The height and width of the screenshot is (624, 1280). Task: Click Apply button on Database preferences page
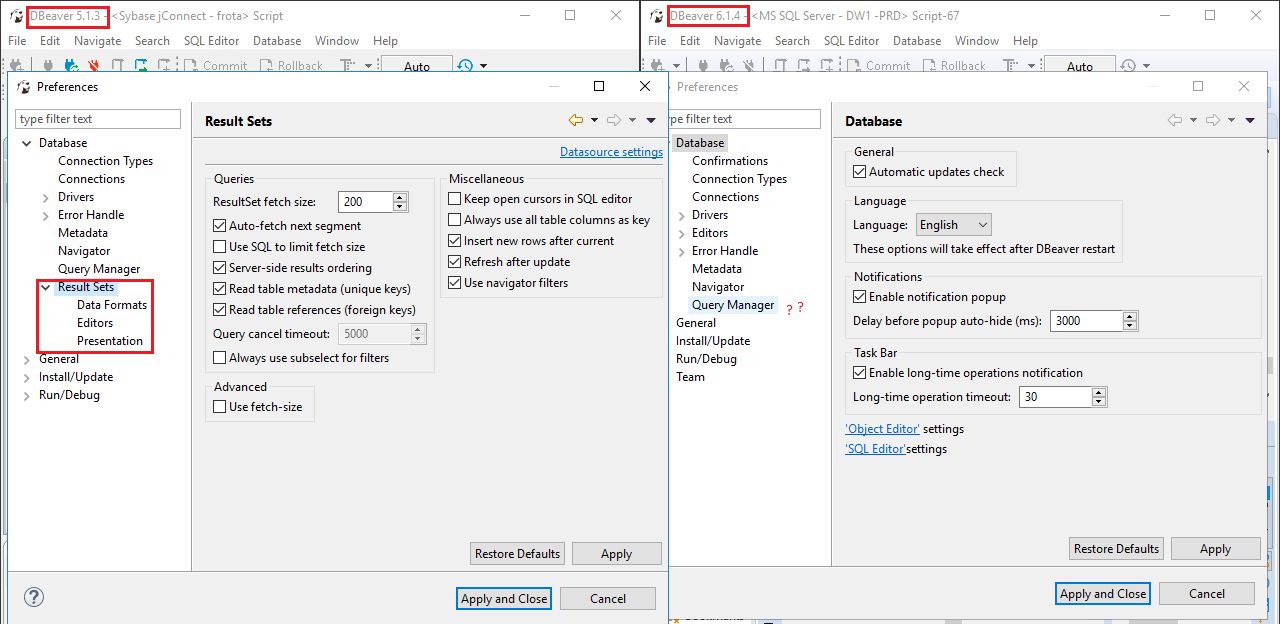coord(1215,549)
